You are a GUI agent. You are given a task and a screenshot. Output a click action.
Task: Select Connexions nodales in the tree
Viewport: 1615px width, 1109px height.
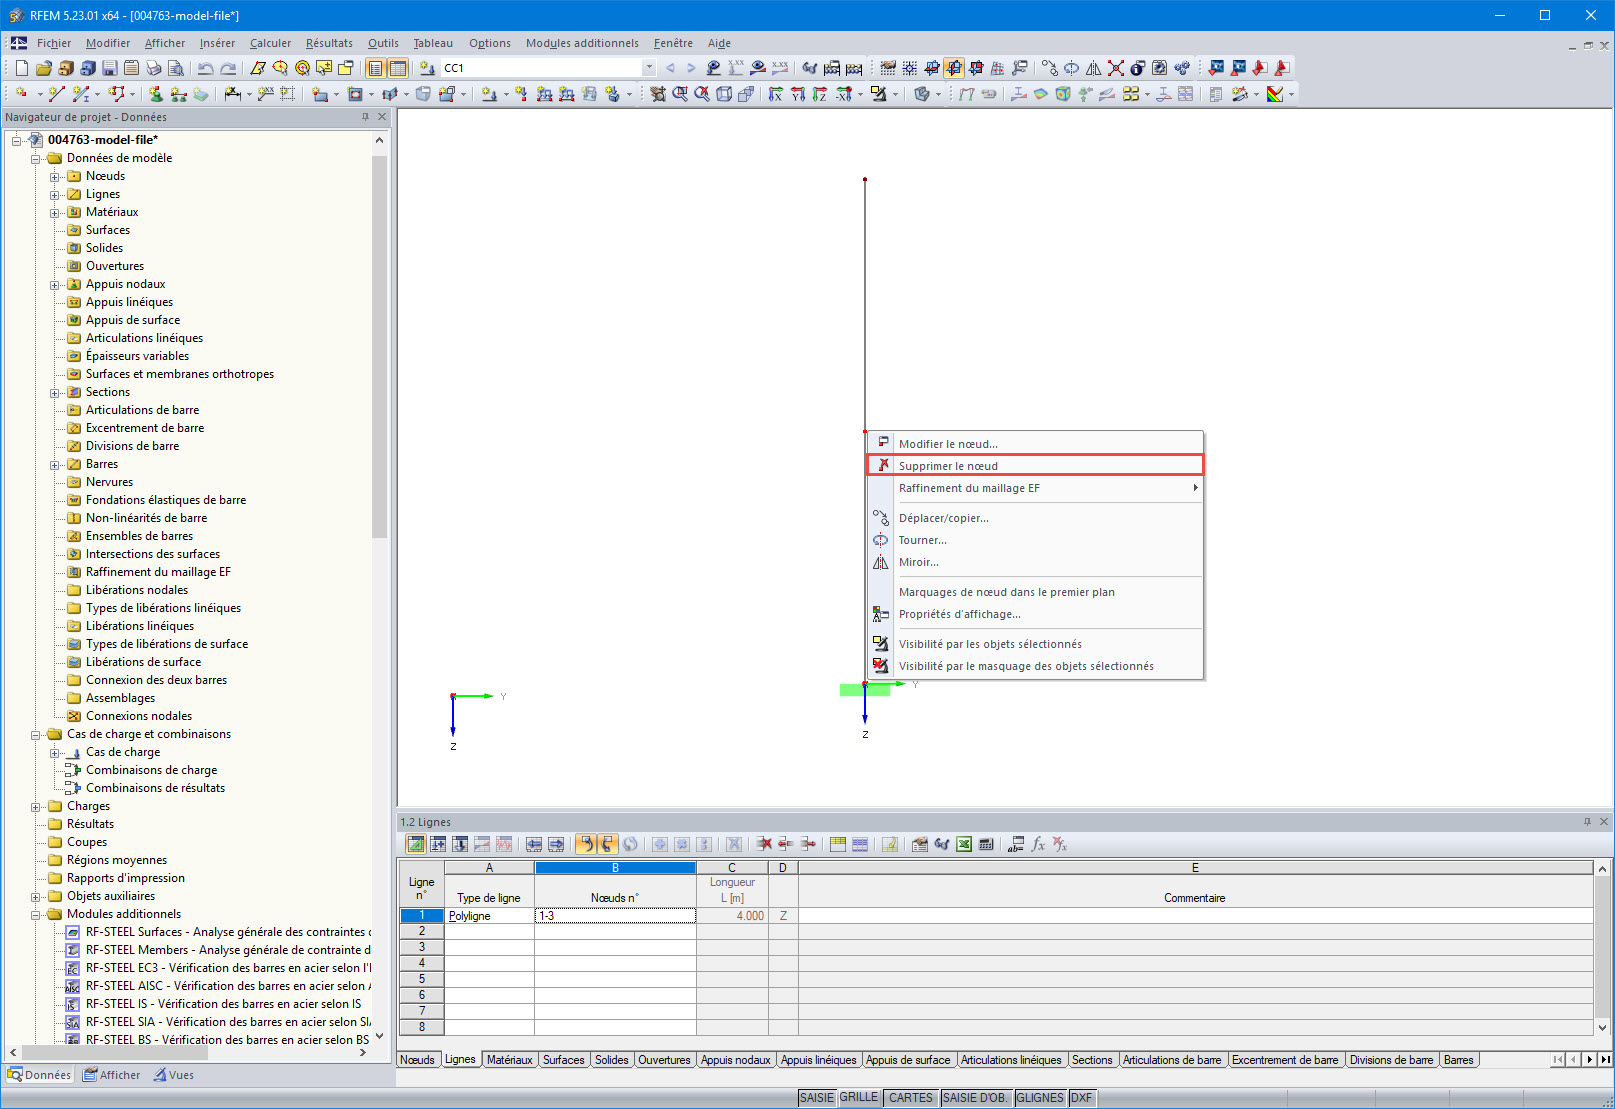(x=139, y=716)
